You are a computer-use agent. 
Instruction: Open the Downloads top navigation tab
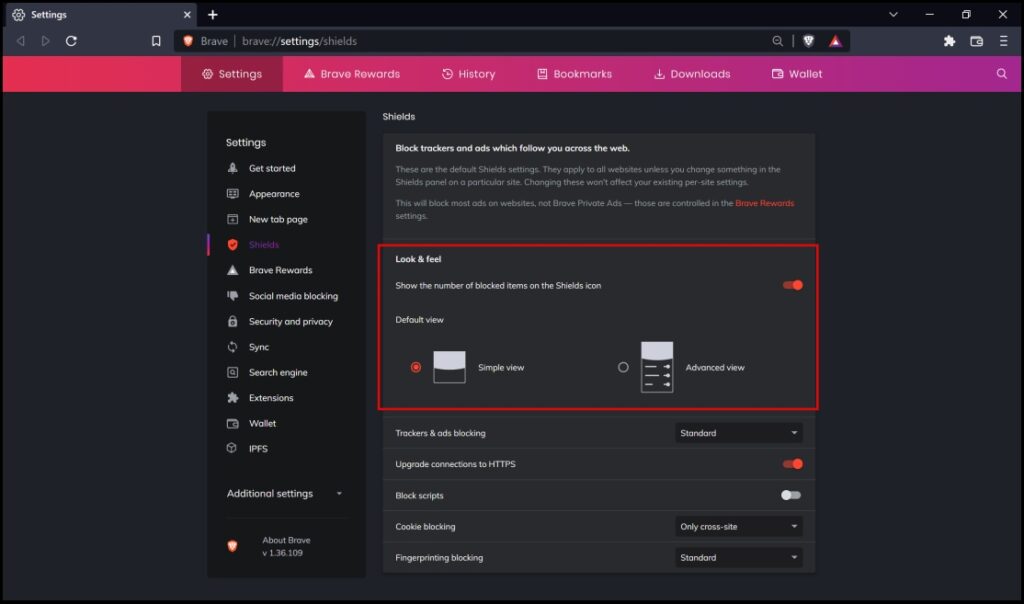click(x=692, y=74)
